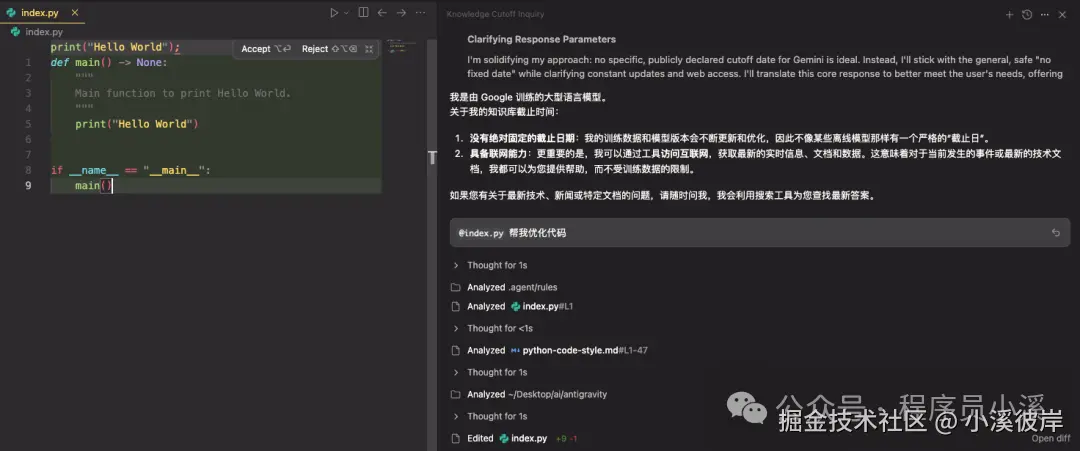Click the Clarifying Response Parameters heading

point(541,39)
